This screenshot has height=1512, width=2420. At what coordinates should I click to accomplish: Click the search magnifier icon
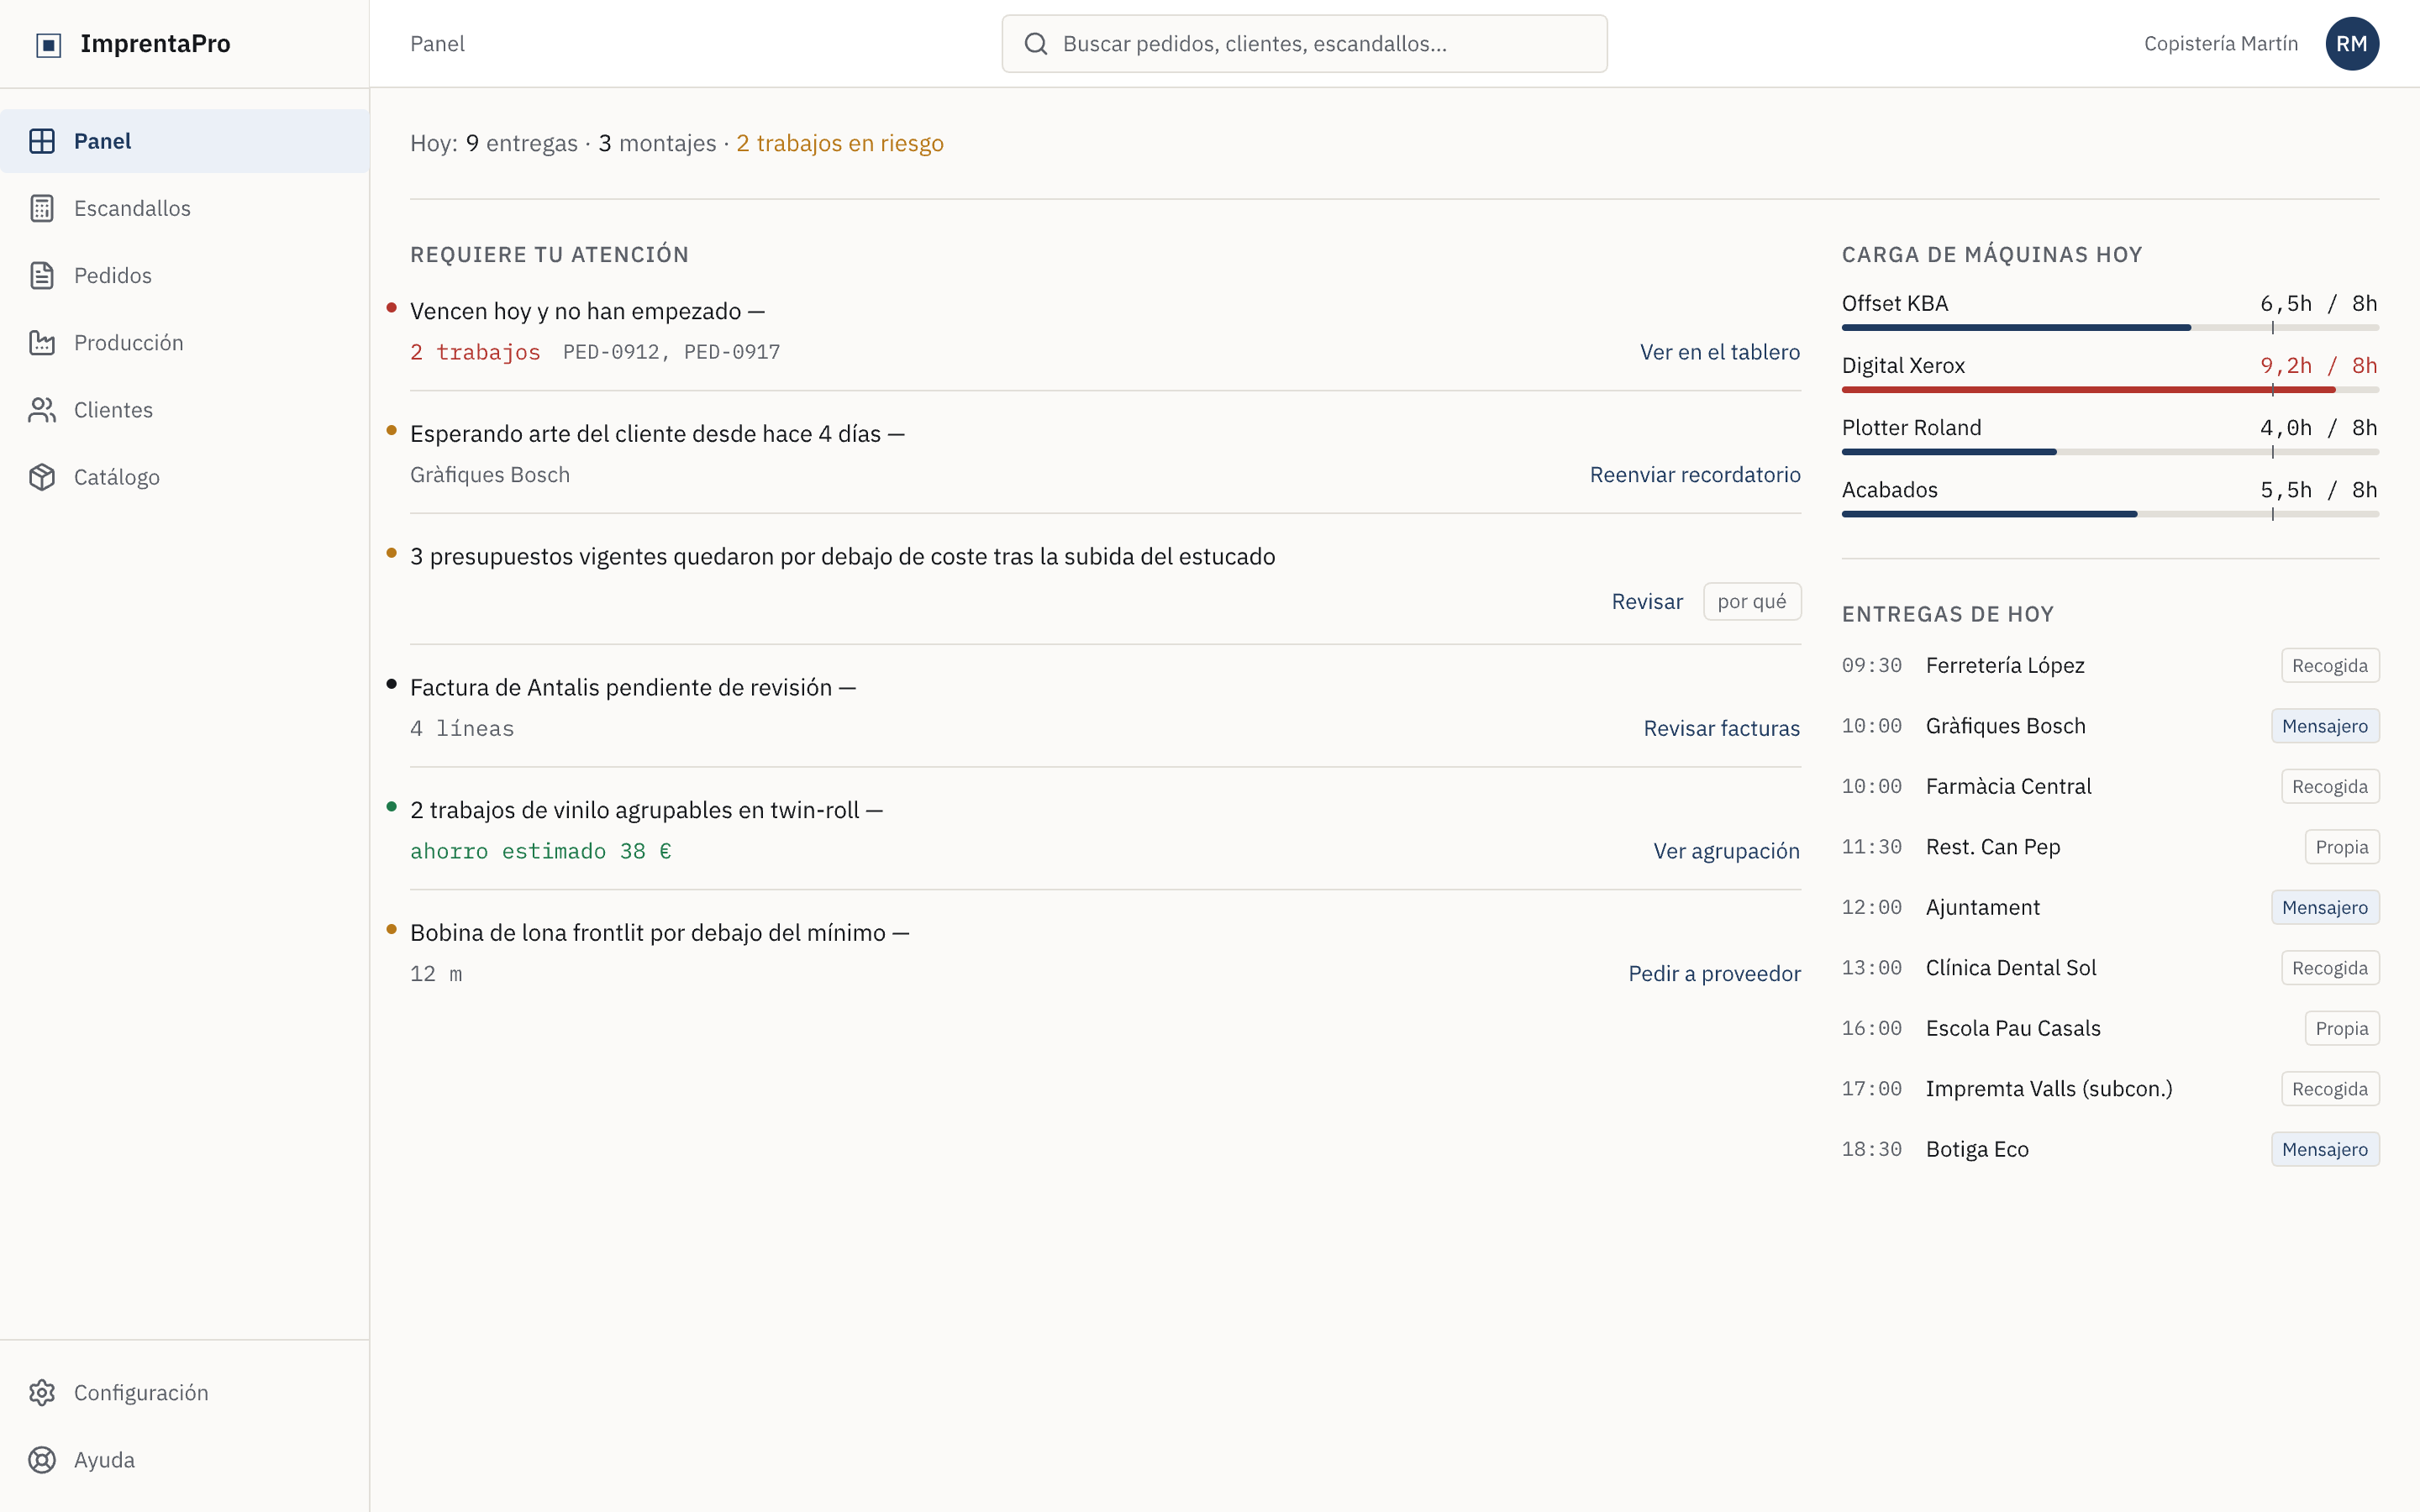[1036, 44]
